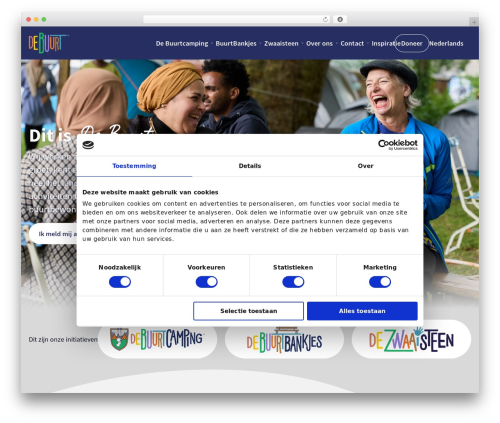500x423 pixels.
Task: Toggle the Noodzakelijk cookie switch
Action: click(120, 282)
